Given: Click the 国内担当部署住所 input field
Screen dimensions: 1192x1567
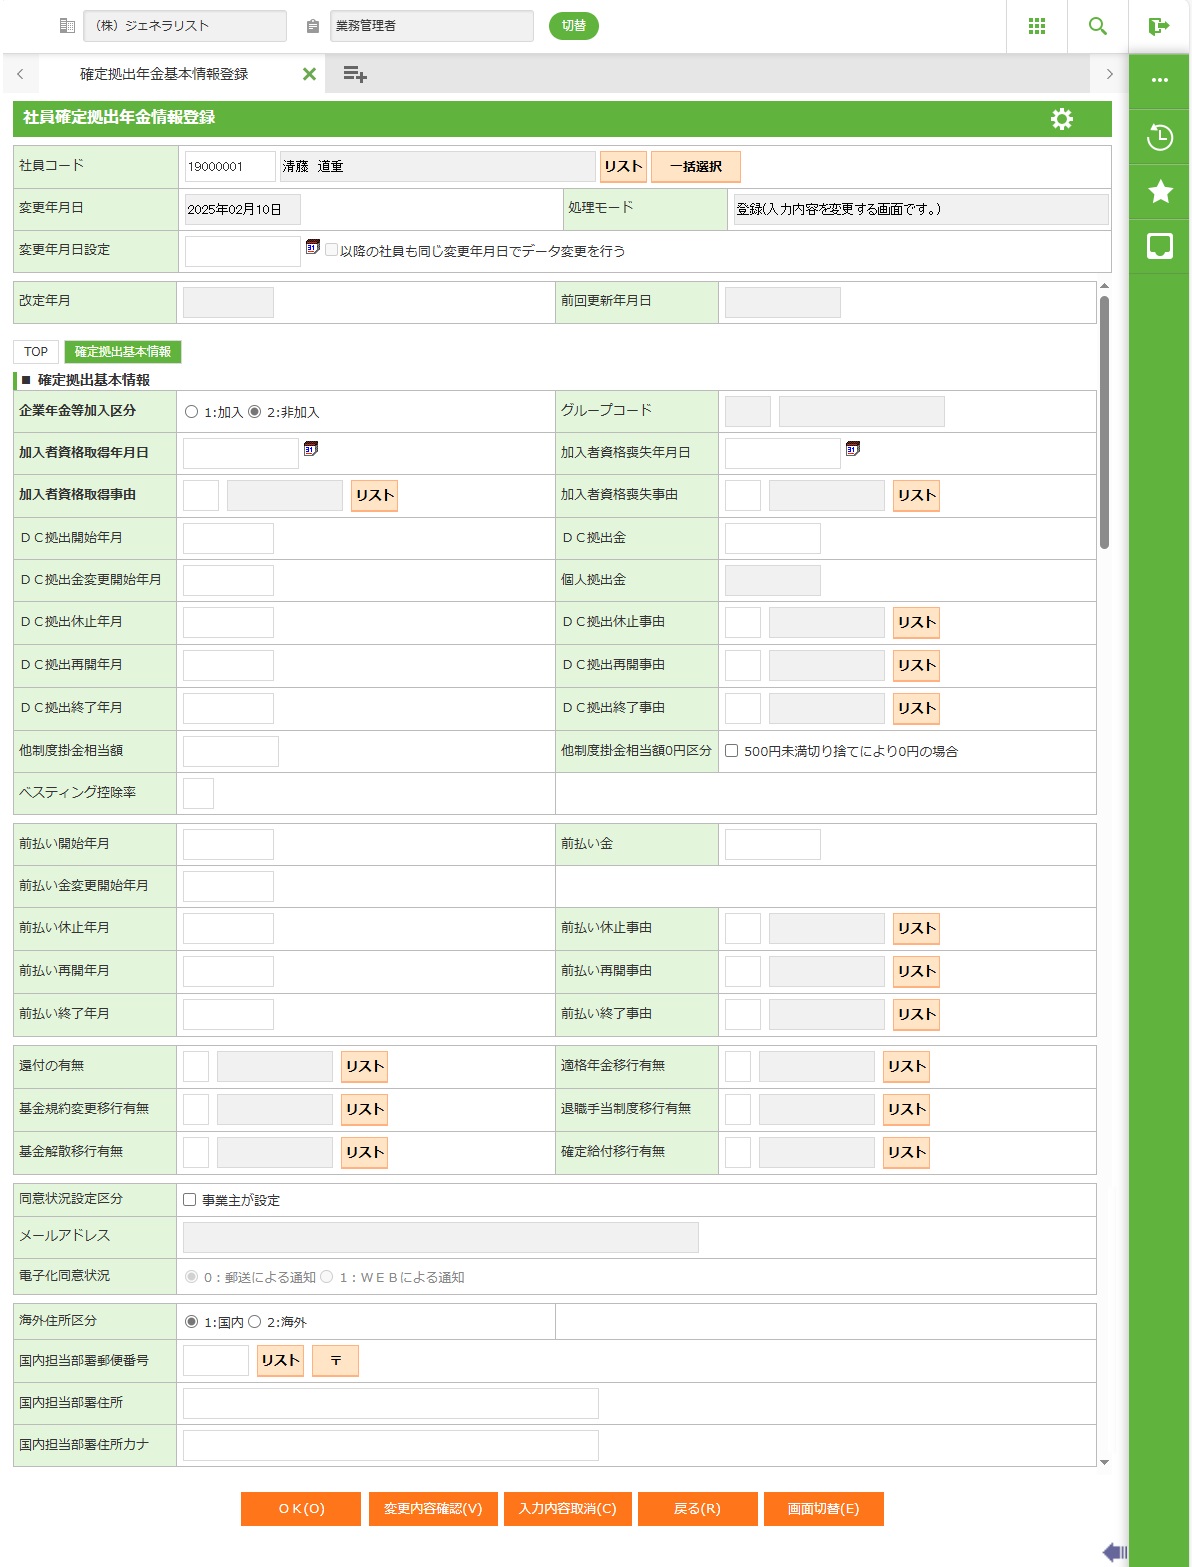Looking at the screenshot, I should click(x=391, y=1403).
